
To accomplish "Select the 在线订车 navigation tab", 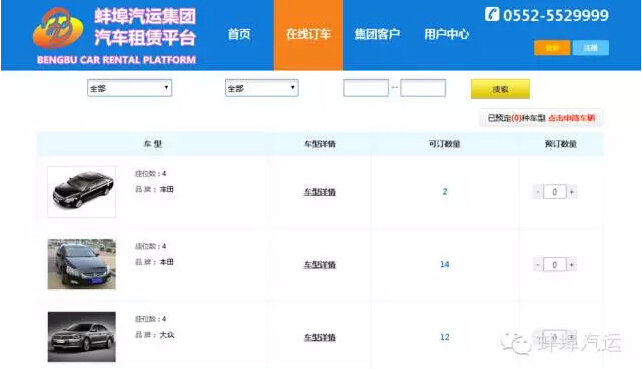I will point(308,34).
